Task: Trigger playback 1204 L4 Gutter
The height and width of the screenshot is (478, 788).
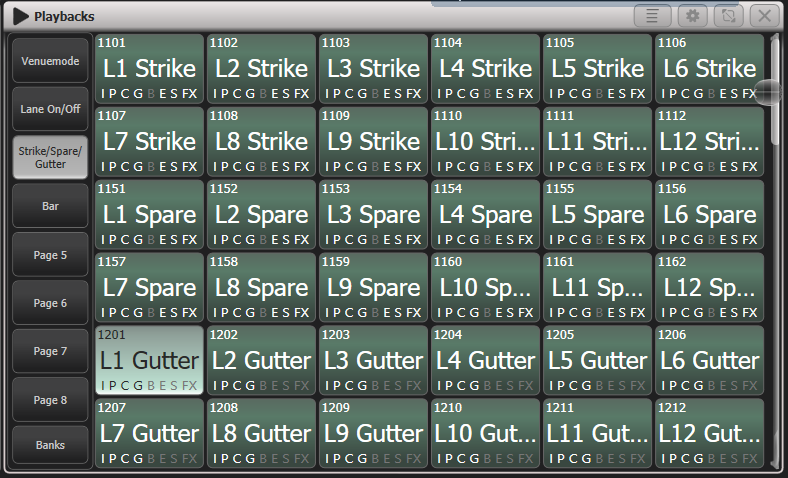Action: click(485, 360)
